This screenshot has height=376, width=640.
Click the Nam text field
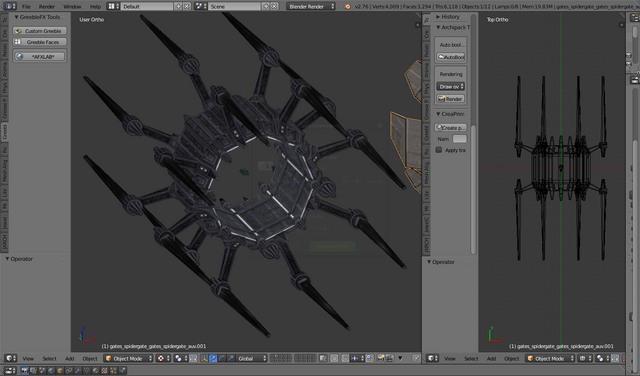pyautogui.click(x=459, y=139)
